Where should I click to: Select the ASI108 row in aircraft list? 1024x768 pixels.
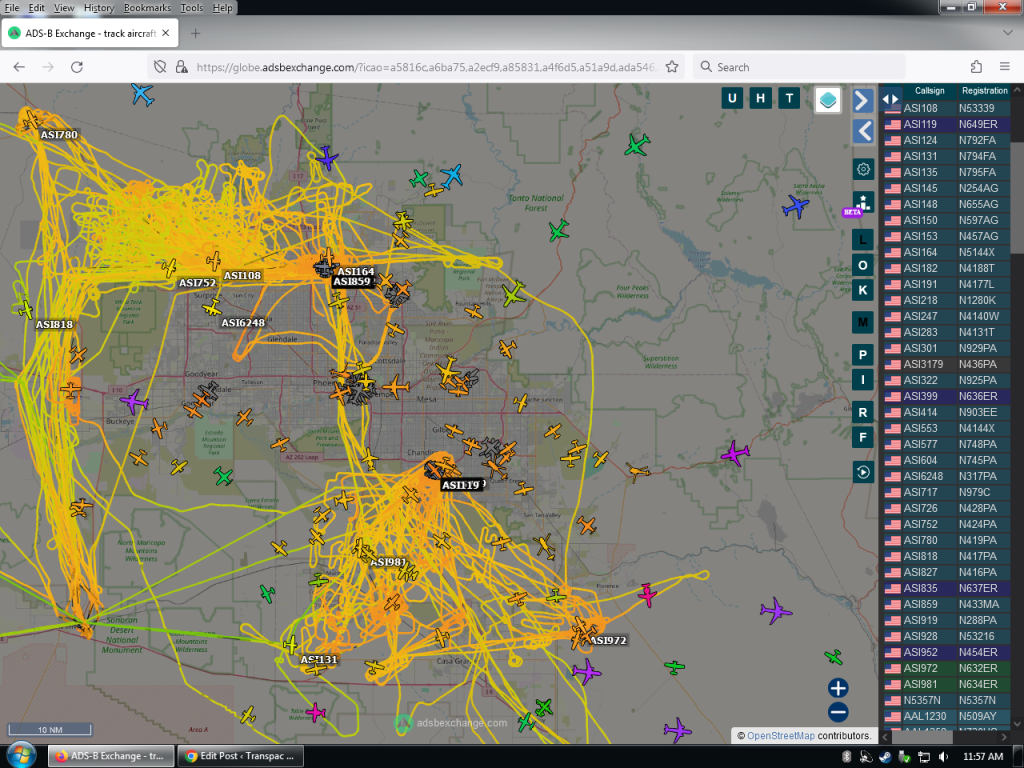click(946, 108)
